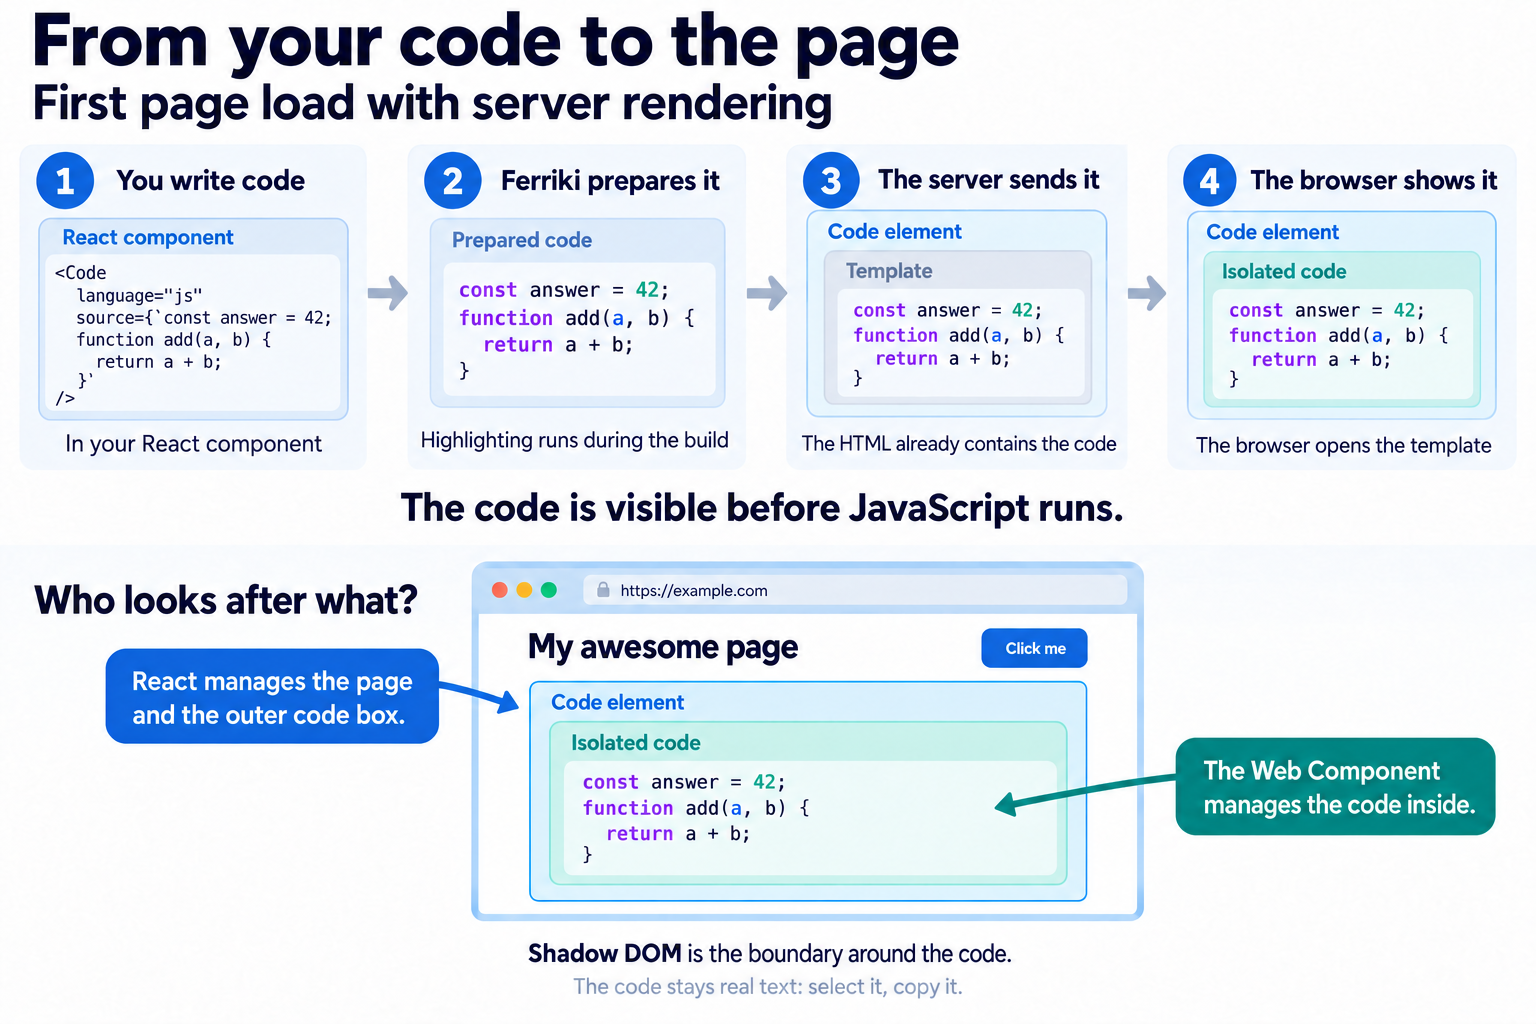Select "Isolated code" label inside the browser mockup

click(x=636, y=743)
